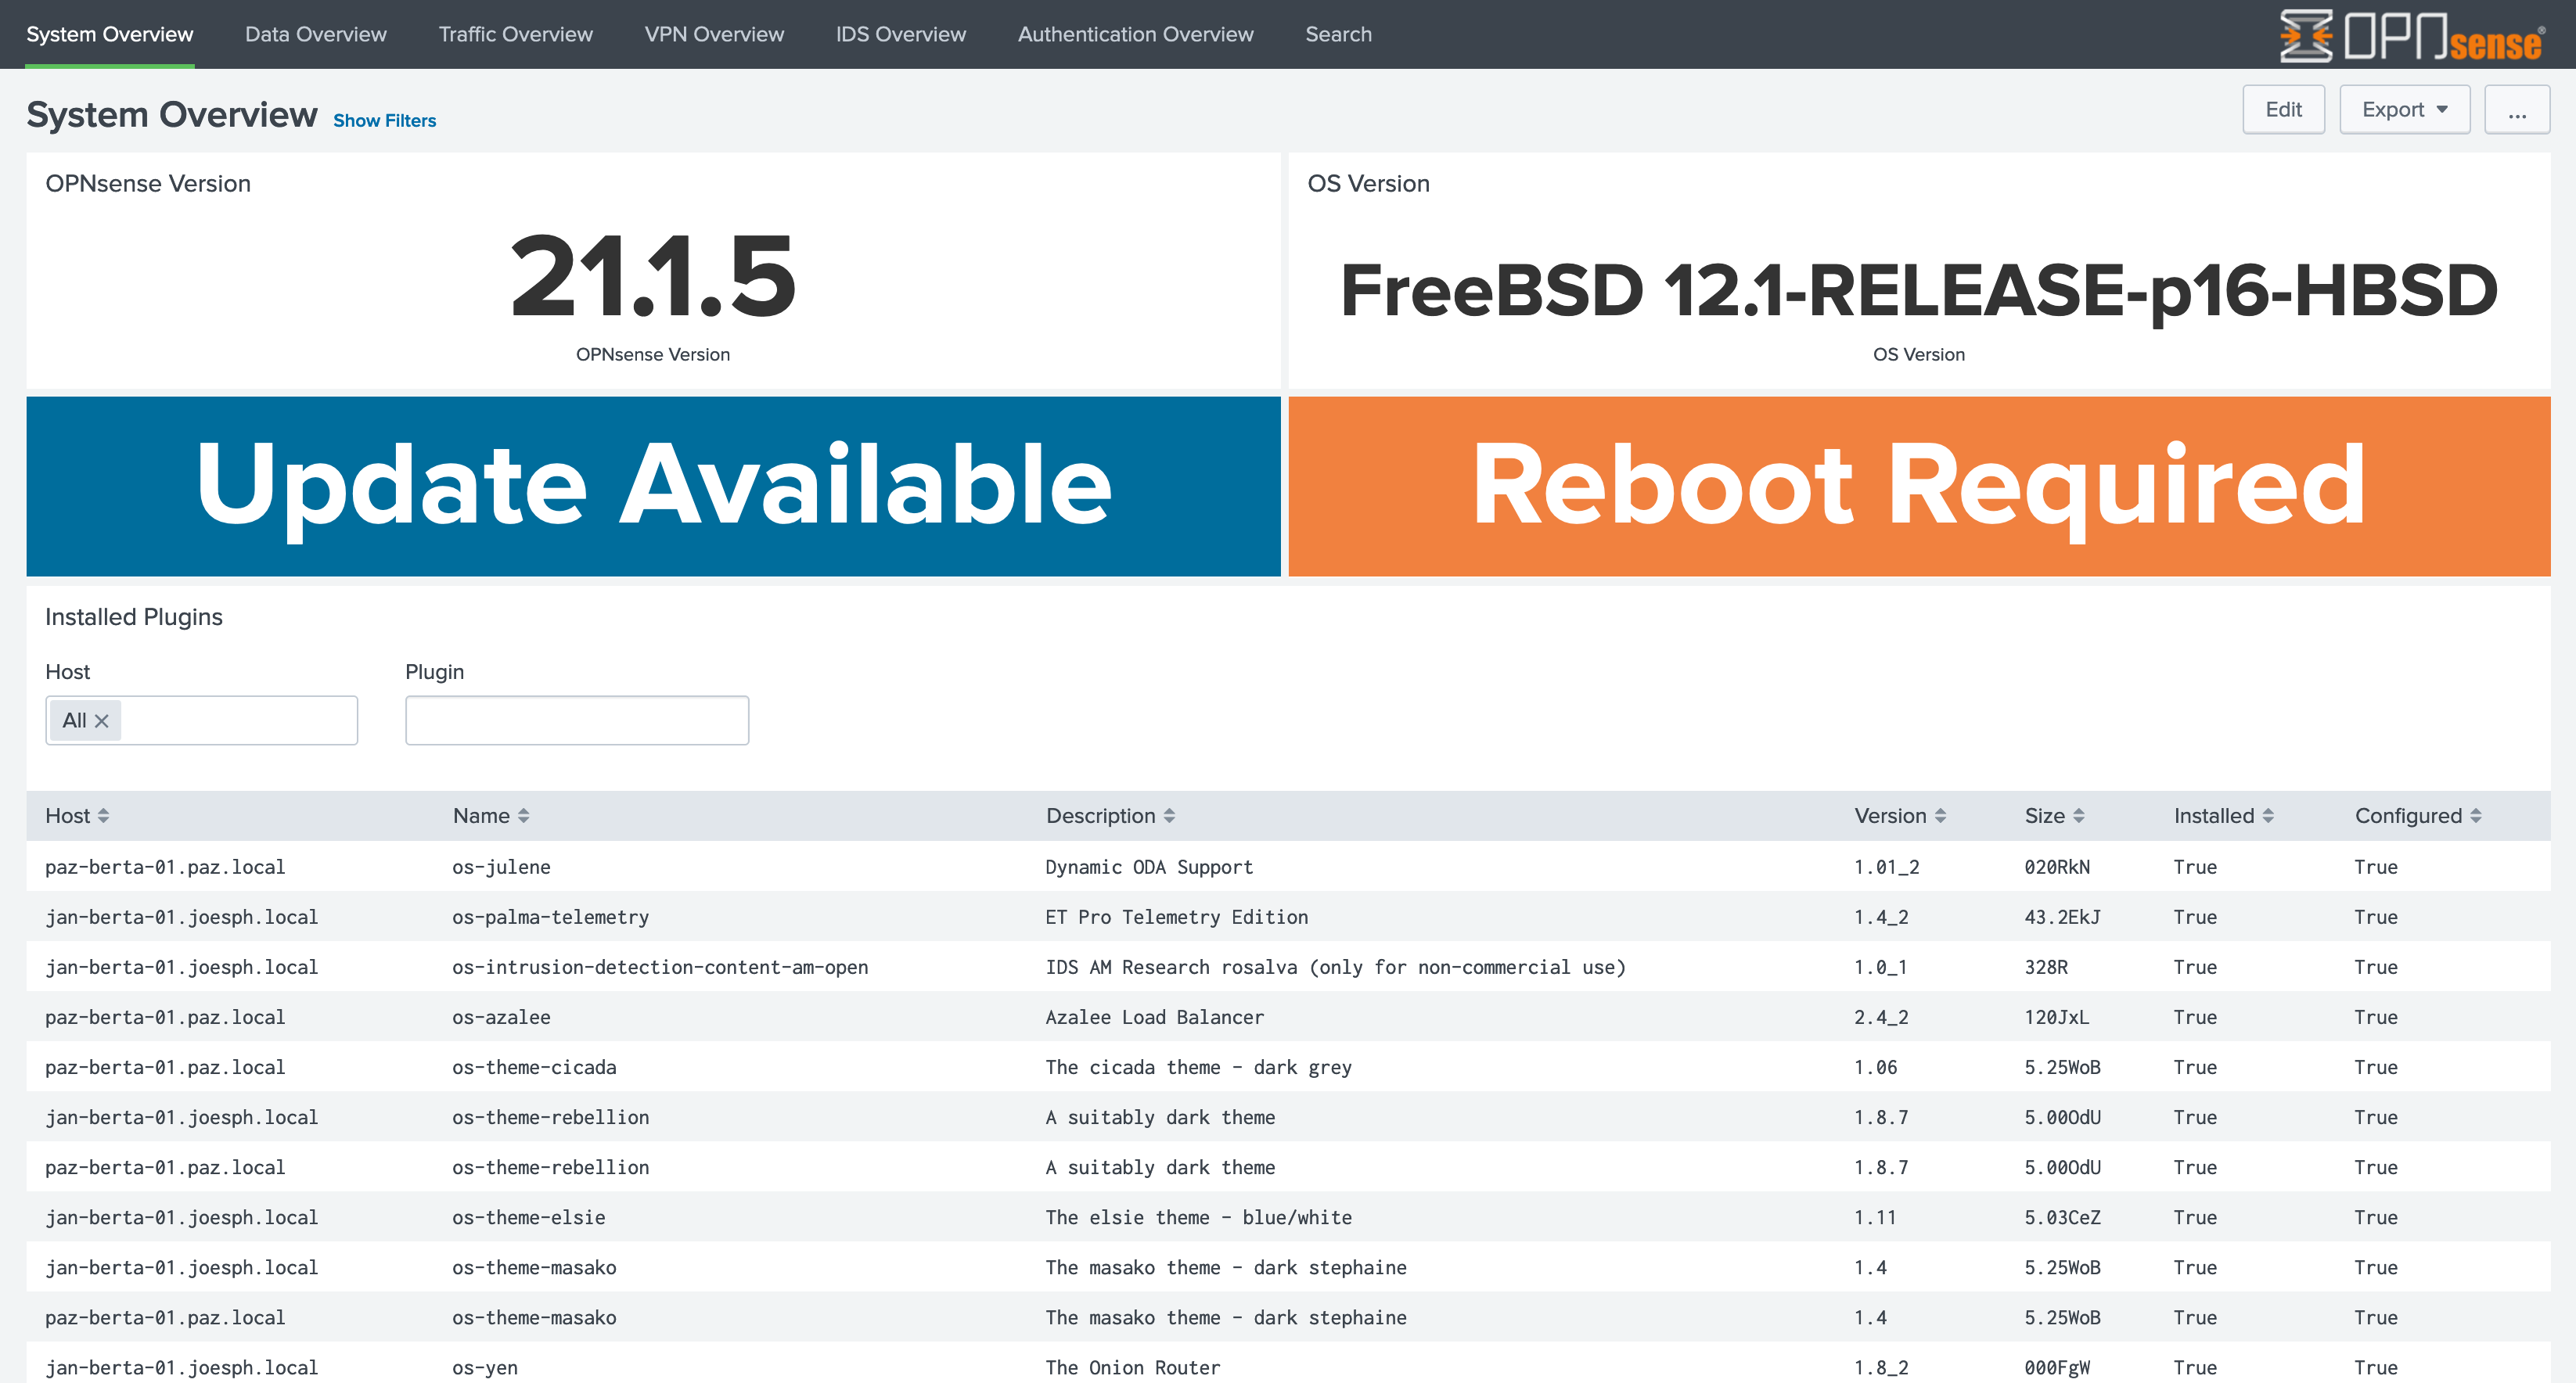Select os-theme-cicada name cell
This screenshot has width=2576, height=1383.
pos(534,1067)
